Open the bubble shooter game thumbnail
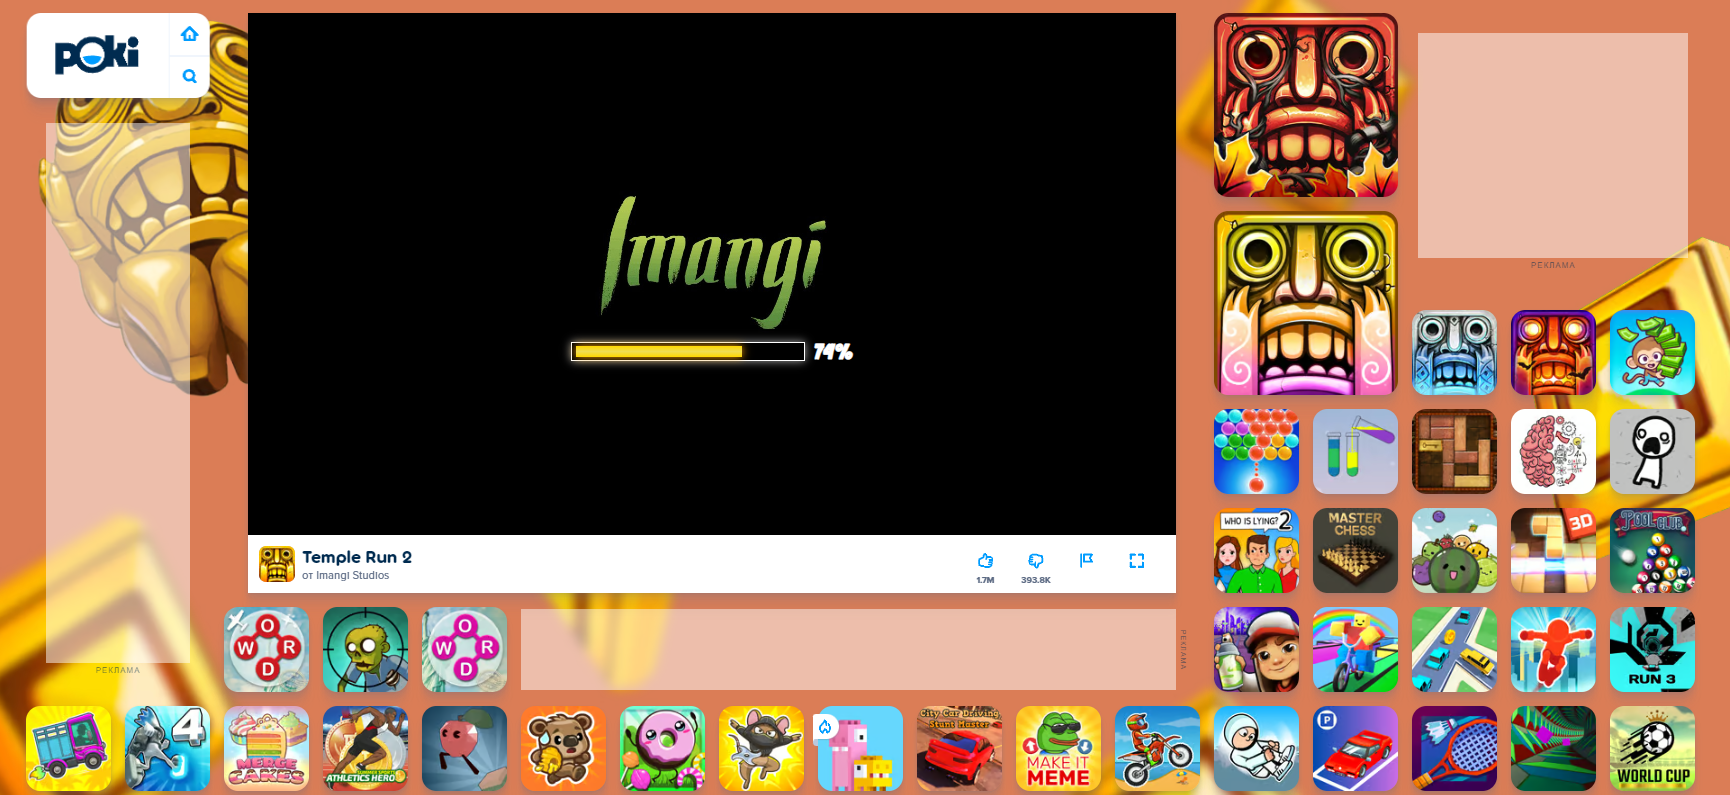This screenshot has width=1730, height=795. click(x=1256, y=452)
